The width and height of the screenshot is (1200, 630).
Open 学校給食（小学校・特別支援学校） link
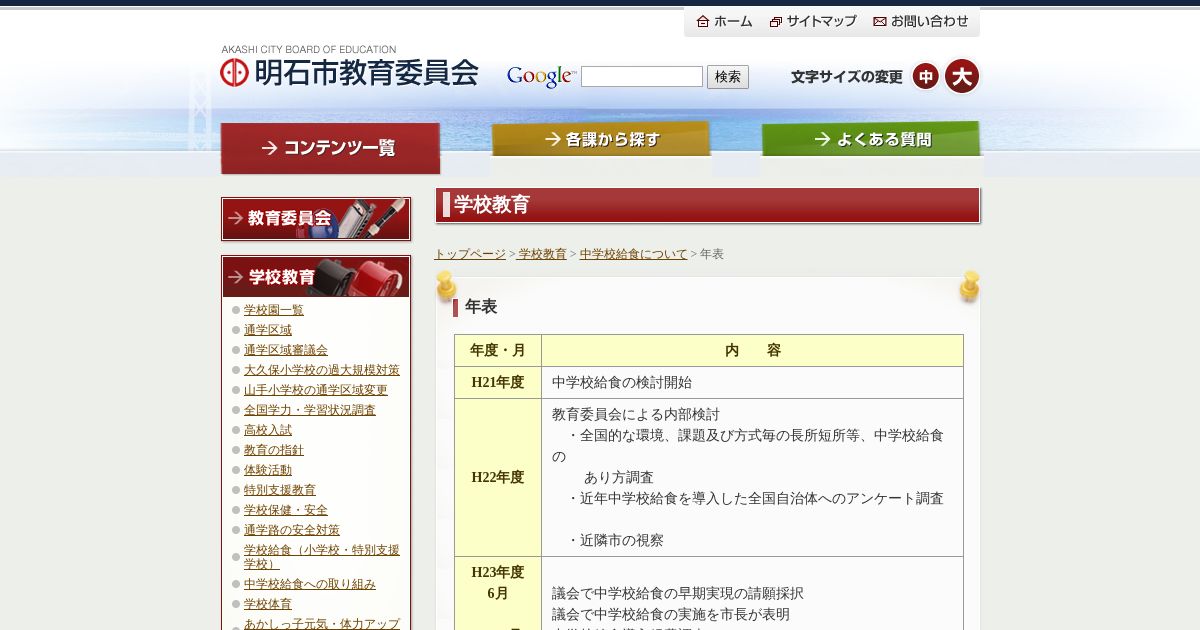click(322, 557)
